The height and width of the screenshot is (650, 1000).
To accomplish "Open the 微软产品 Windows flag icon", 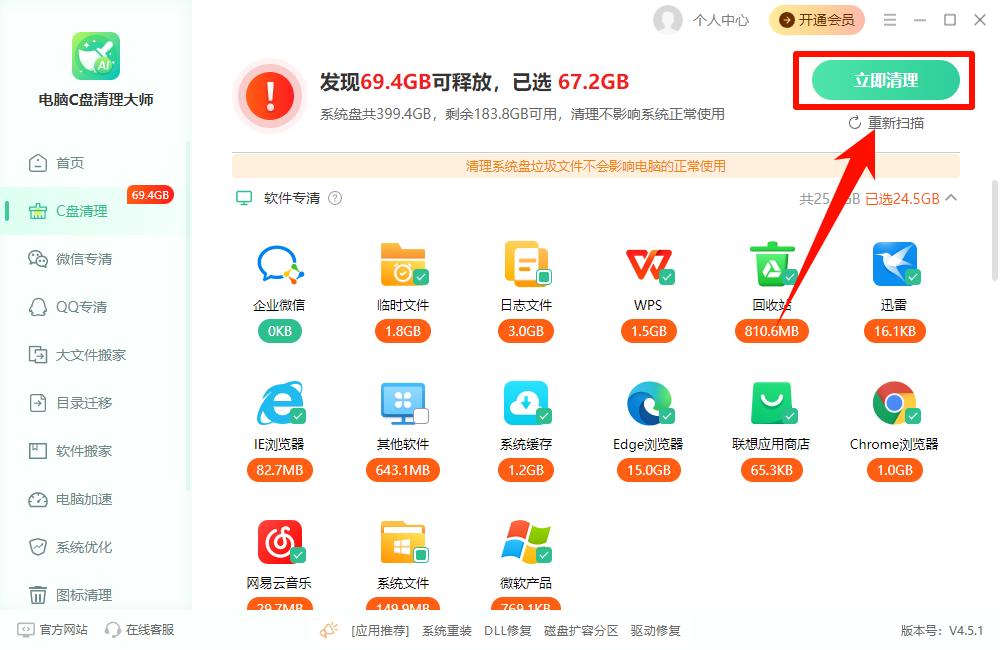I will [x=526, y=542].
